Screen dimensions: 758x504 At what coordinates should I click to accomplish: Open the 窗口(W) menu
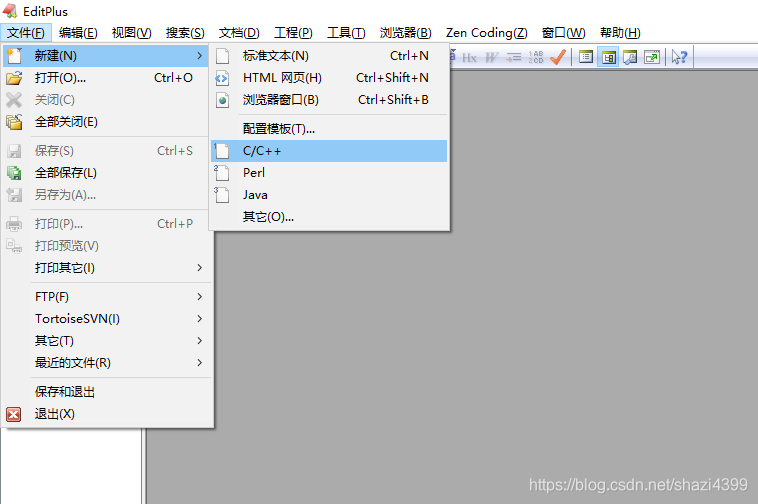pos(564,33)
